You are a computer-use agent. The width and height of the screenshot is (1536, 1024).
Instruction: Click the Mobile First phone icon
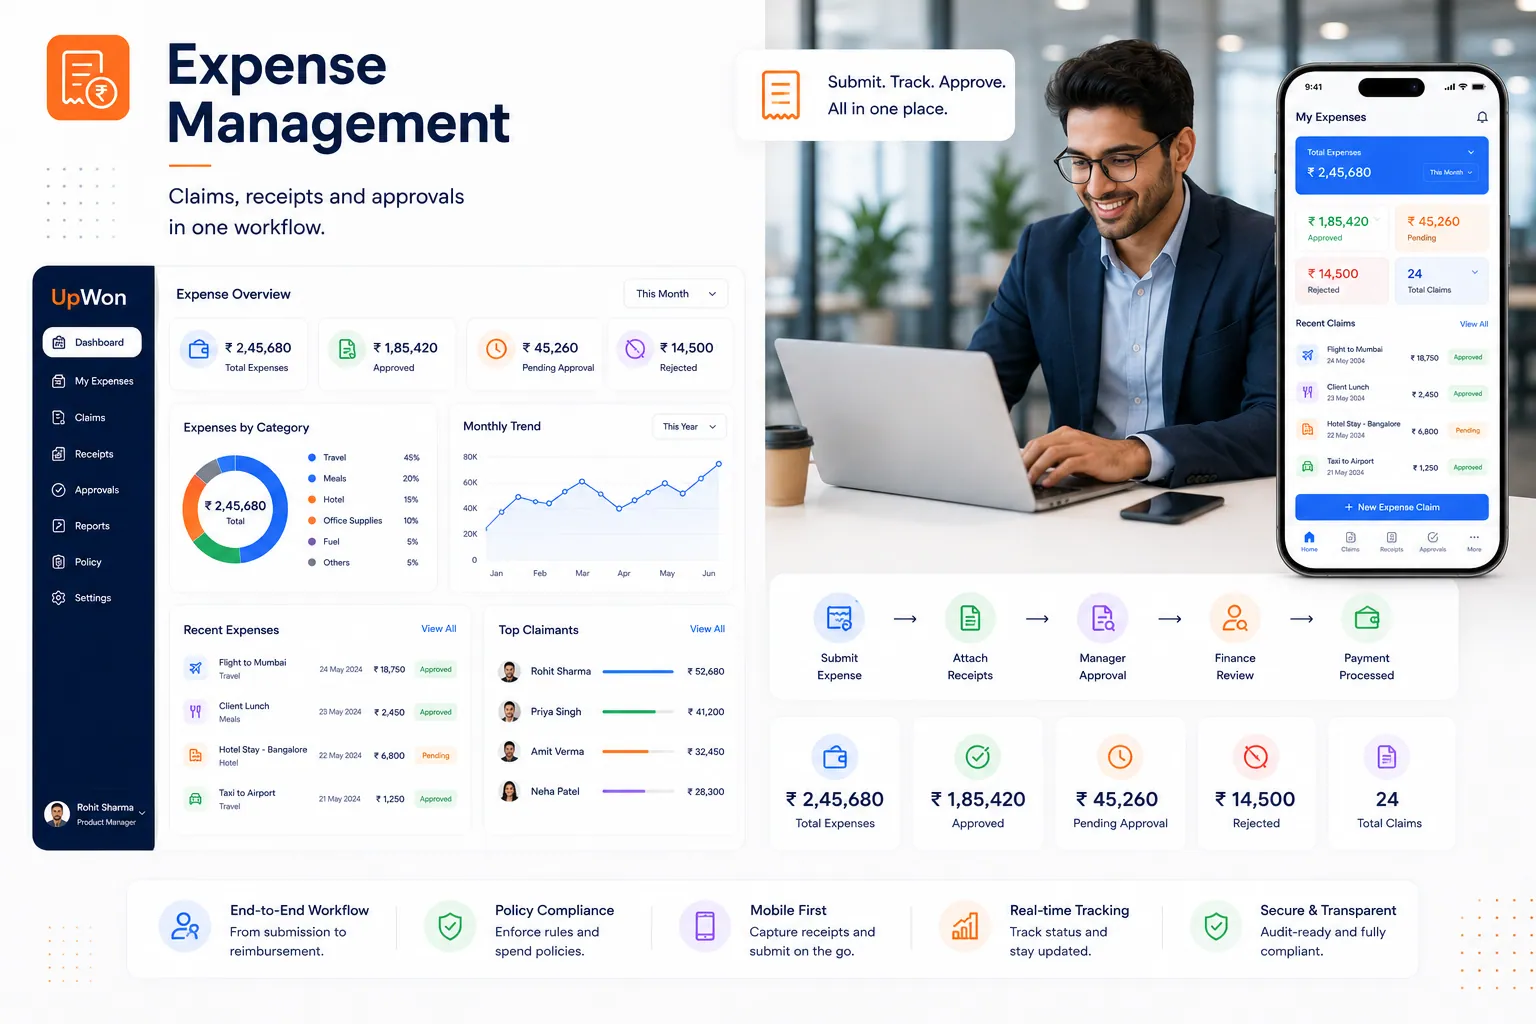705,926
